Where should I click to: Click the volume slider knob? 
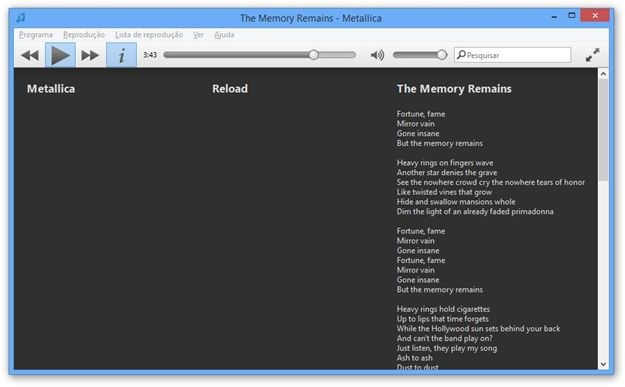click(442, 55)
